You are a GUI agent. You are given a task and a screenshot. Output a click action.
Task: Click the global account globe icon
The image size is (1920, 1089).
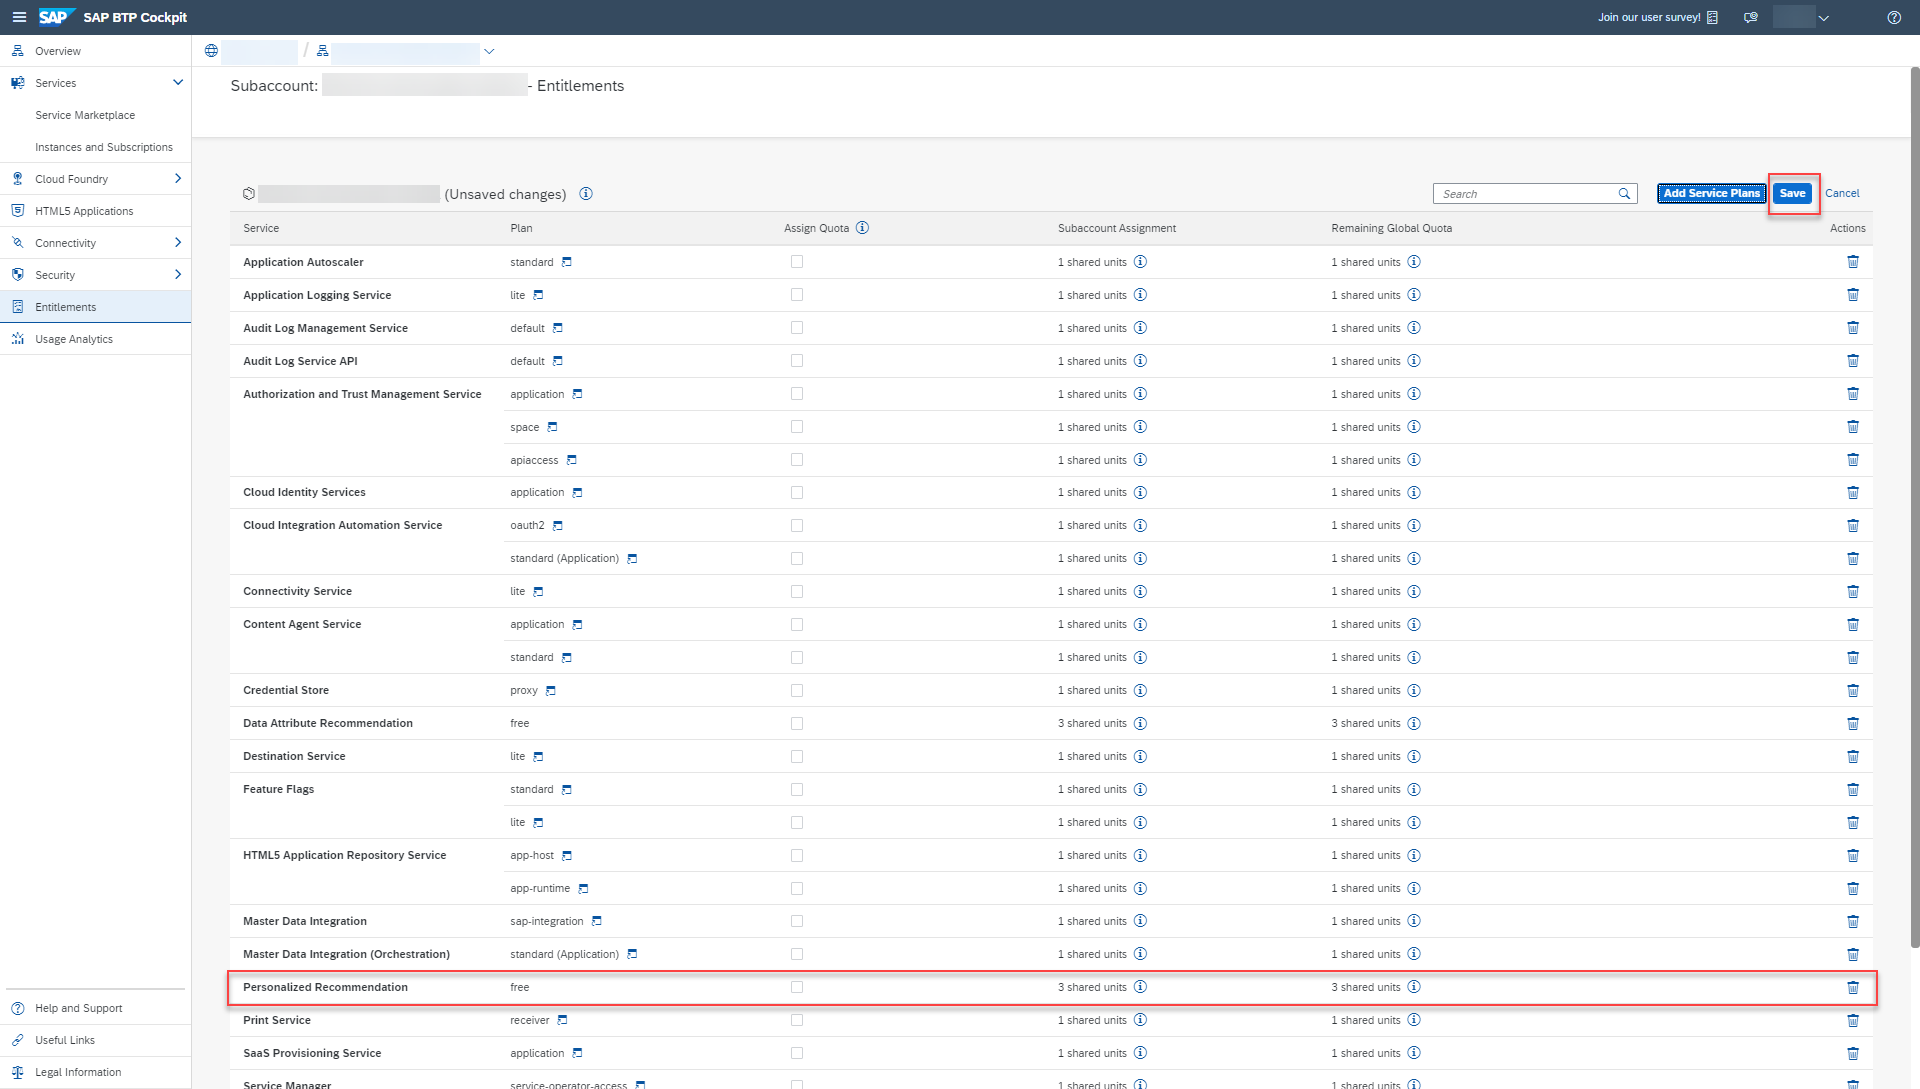click(x=211, y=51)
